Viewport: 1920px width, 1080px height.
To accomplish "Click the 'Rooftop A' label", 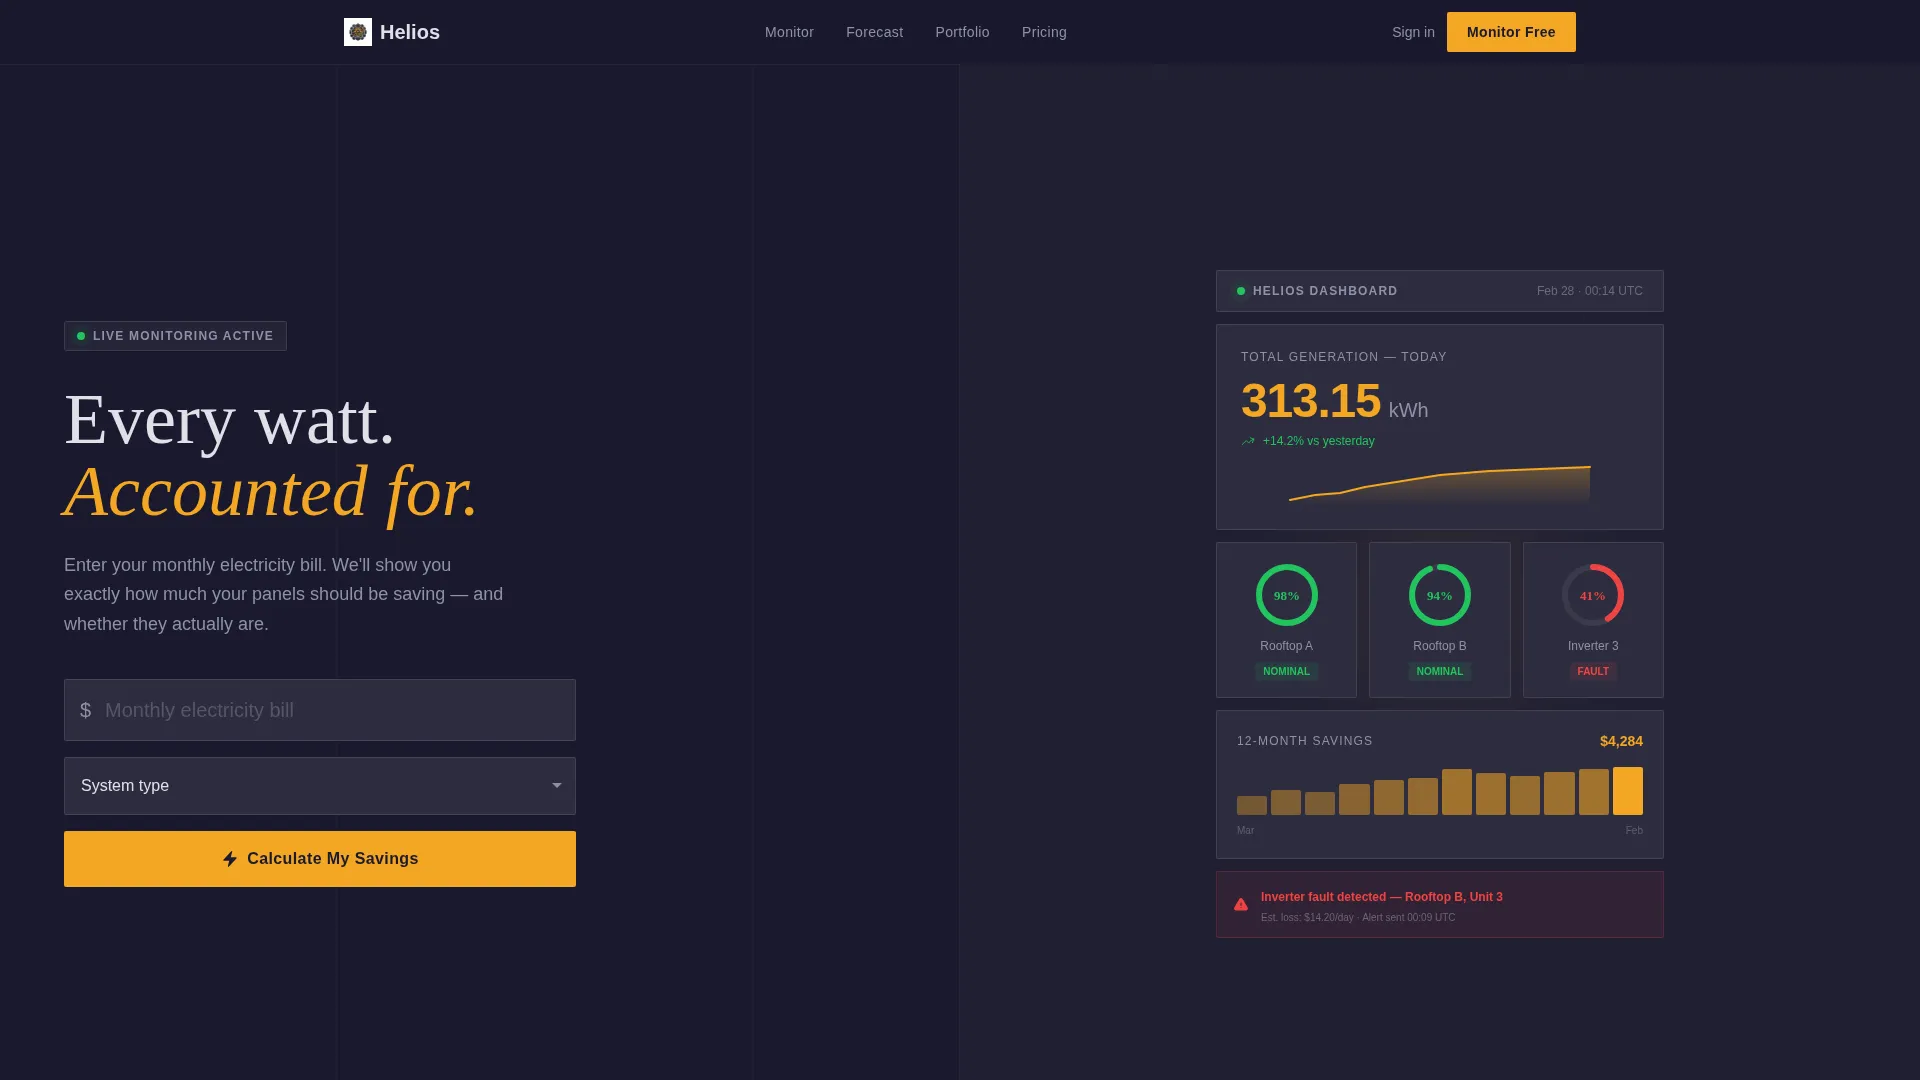I will coord(1286,646).
